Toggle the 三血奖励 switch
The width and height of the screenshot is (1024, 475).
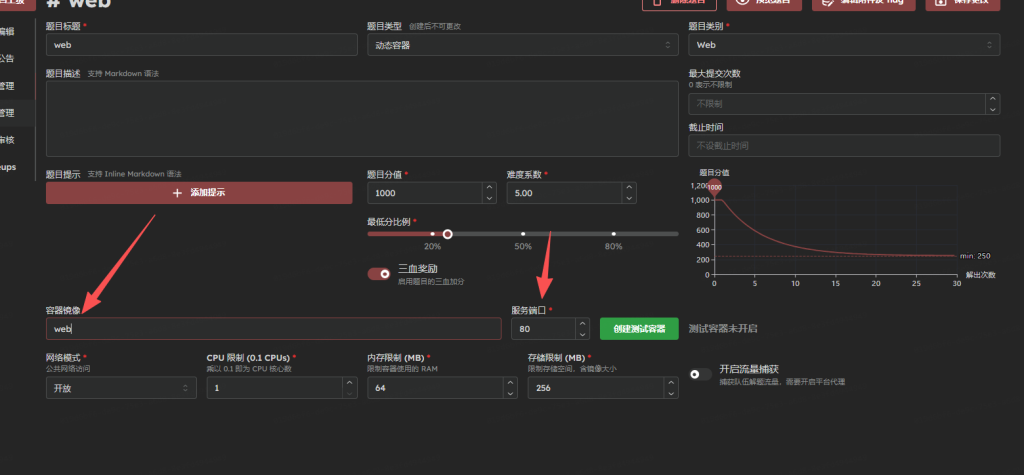click(379, 274)
